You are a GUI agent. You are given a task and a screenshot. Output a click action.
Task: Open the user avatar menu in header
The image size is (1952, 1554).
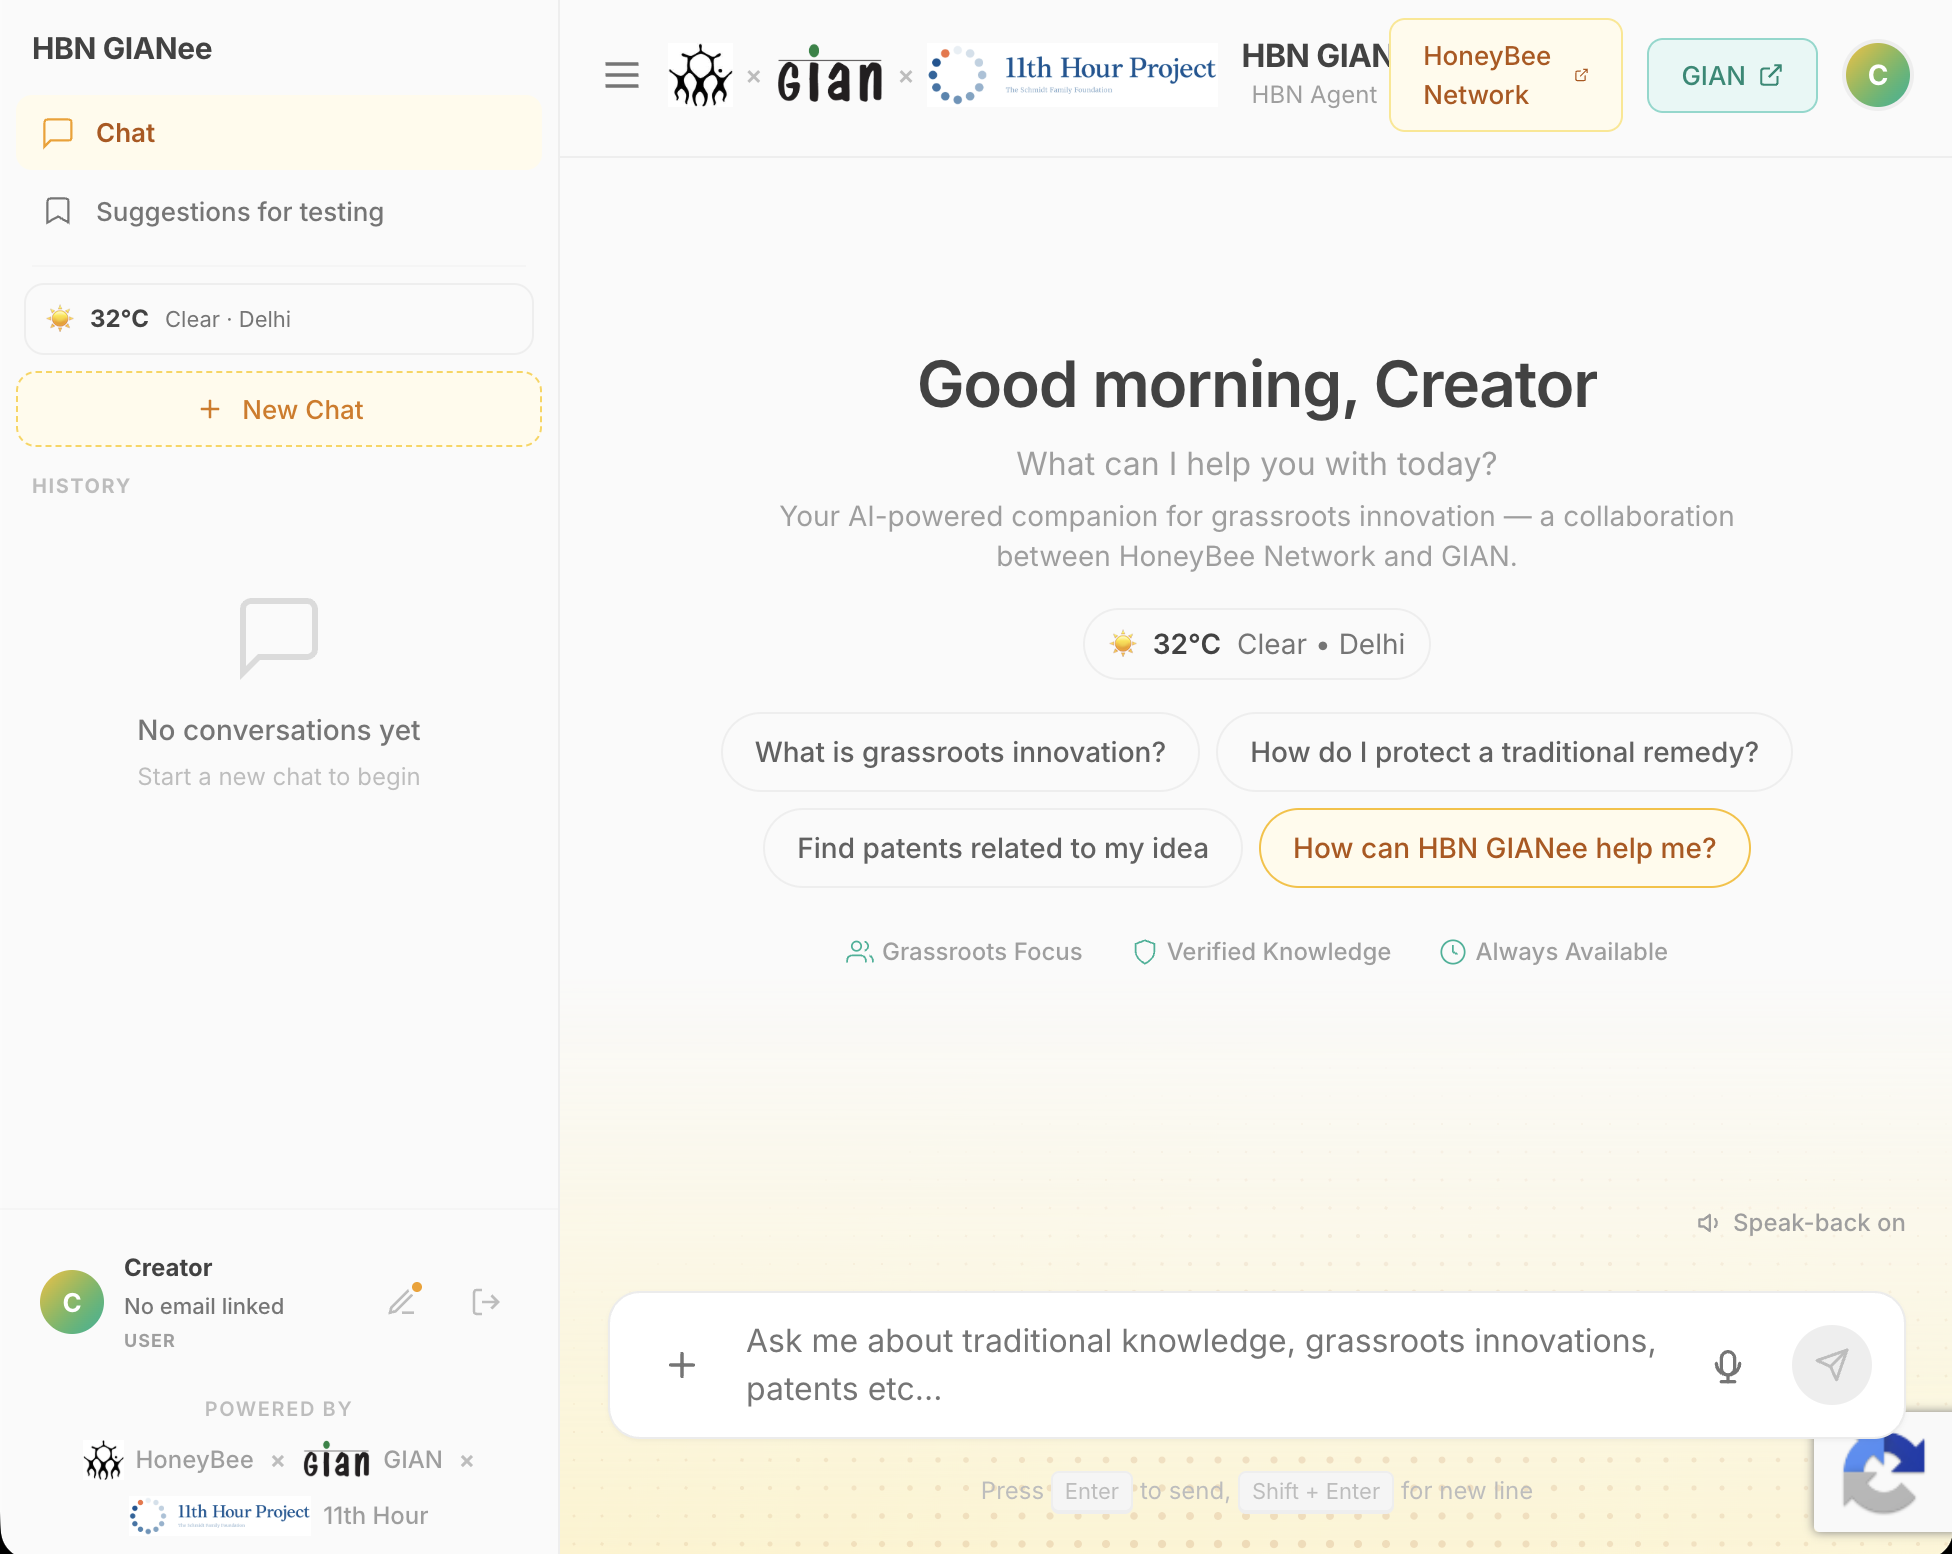(x=1877, y=75)
